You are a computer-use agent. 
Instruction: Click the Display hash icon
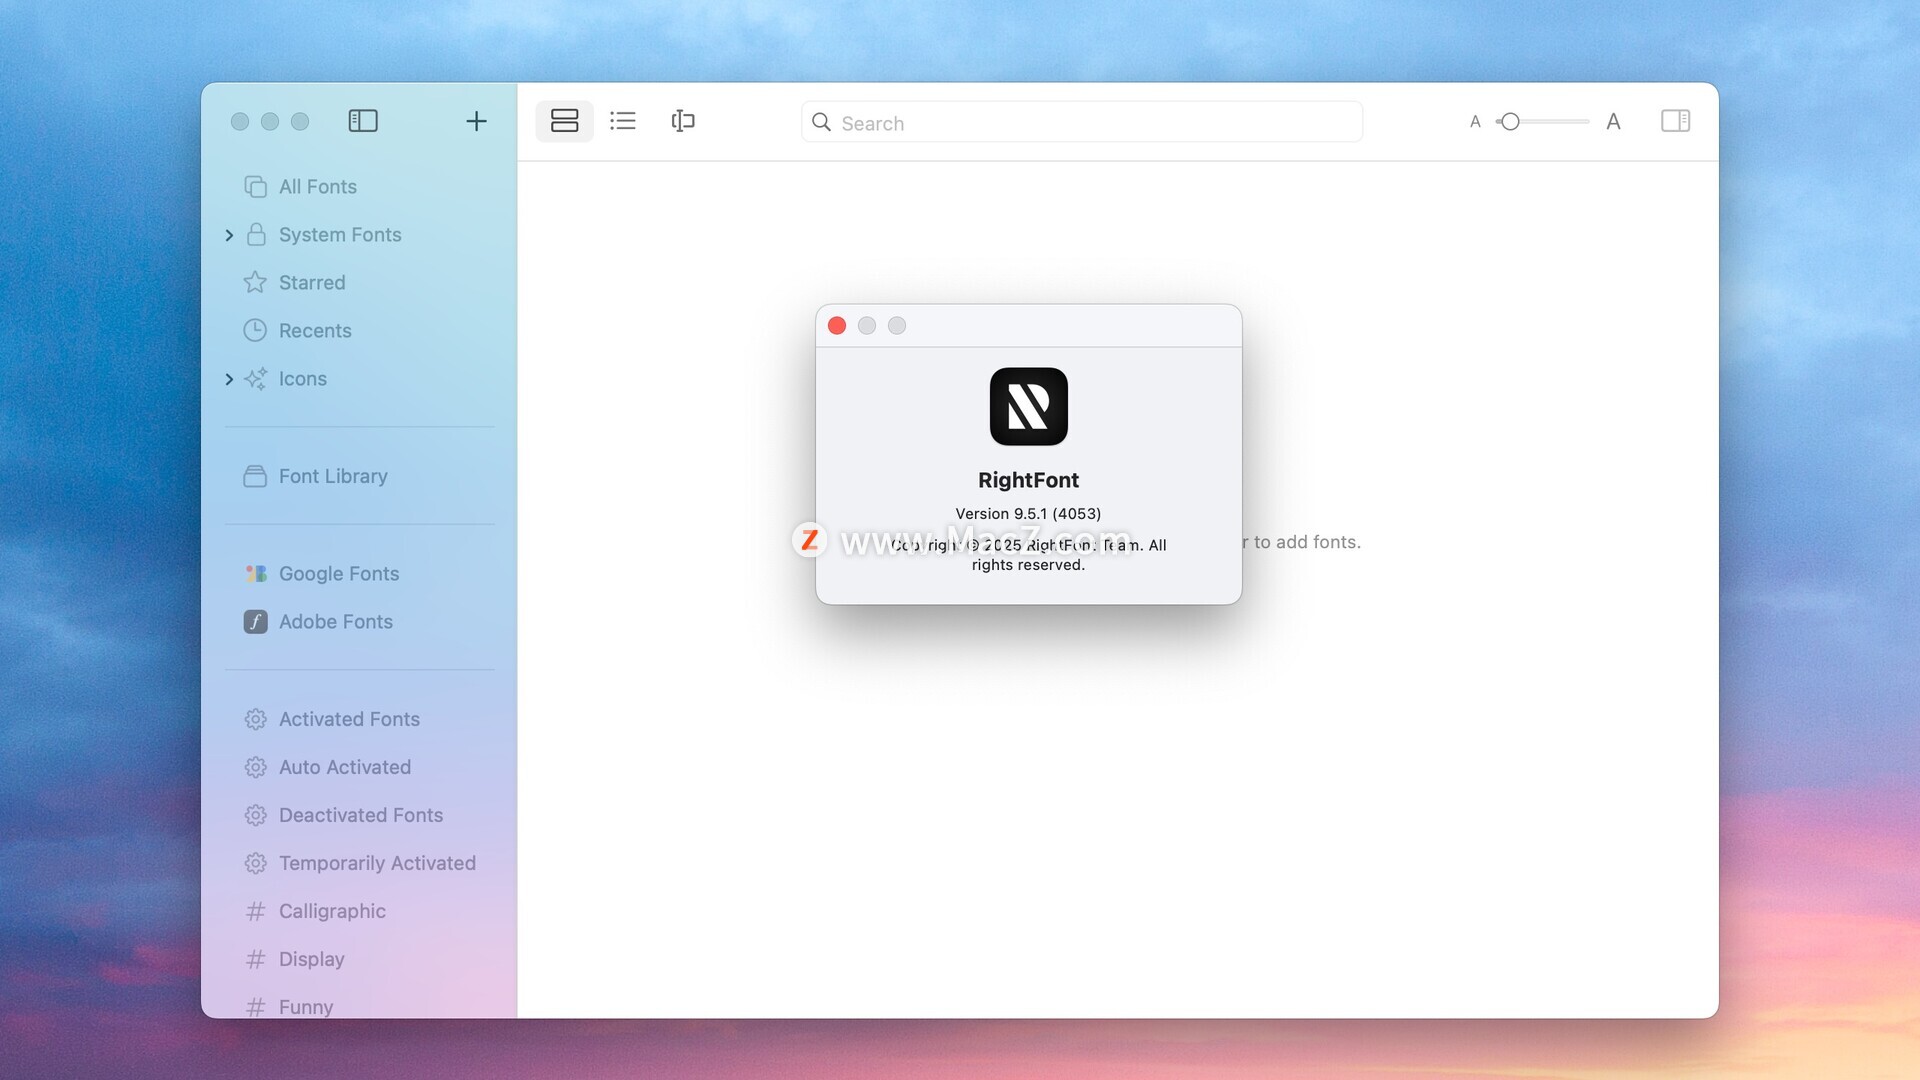pyautogui.click(x=255, y=959)
